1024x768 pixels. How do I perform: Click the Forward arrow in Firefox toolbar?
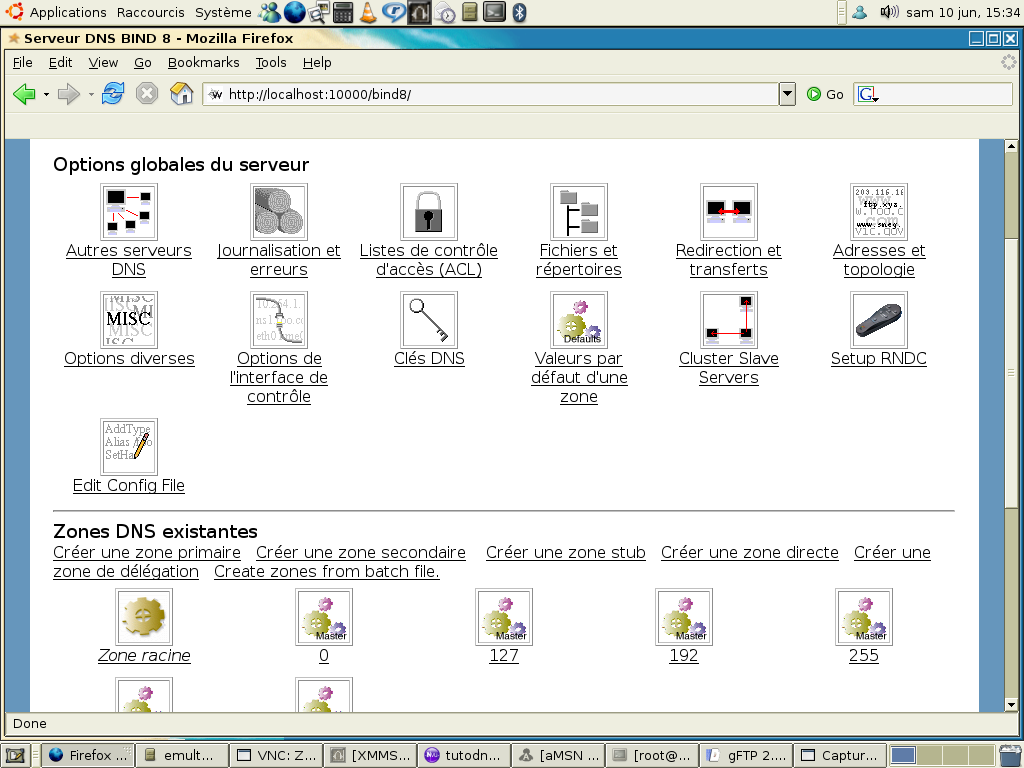[69, 94]
